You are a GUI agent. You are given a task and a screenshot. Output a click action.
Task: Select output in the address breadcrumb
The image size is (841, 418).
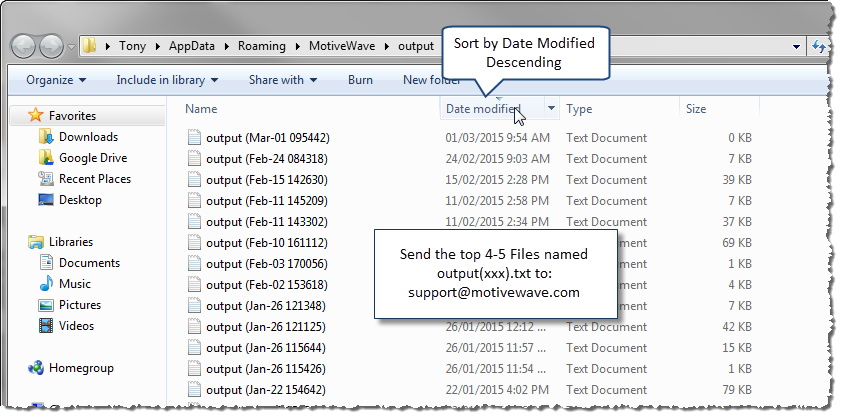point(416,46)
